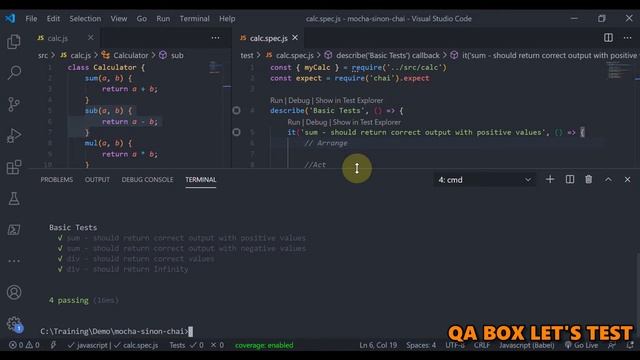Viewport: 640px width, 360px height.
Task: Open the 4: cmd terminal selector dropdown
Action: 484,180
